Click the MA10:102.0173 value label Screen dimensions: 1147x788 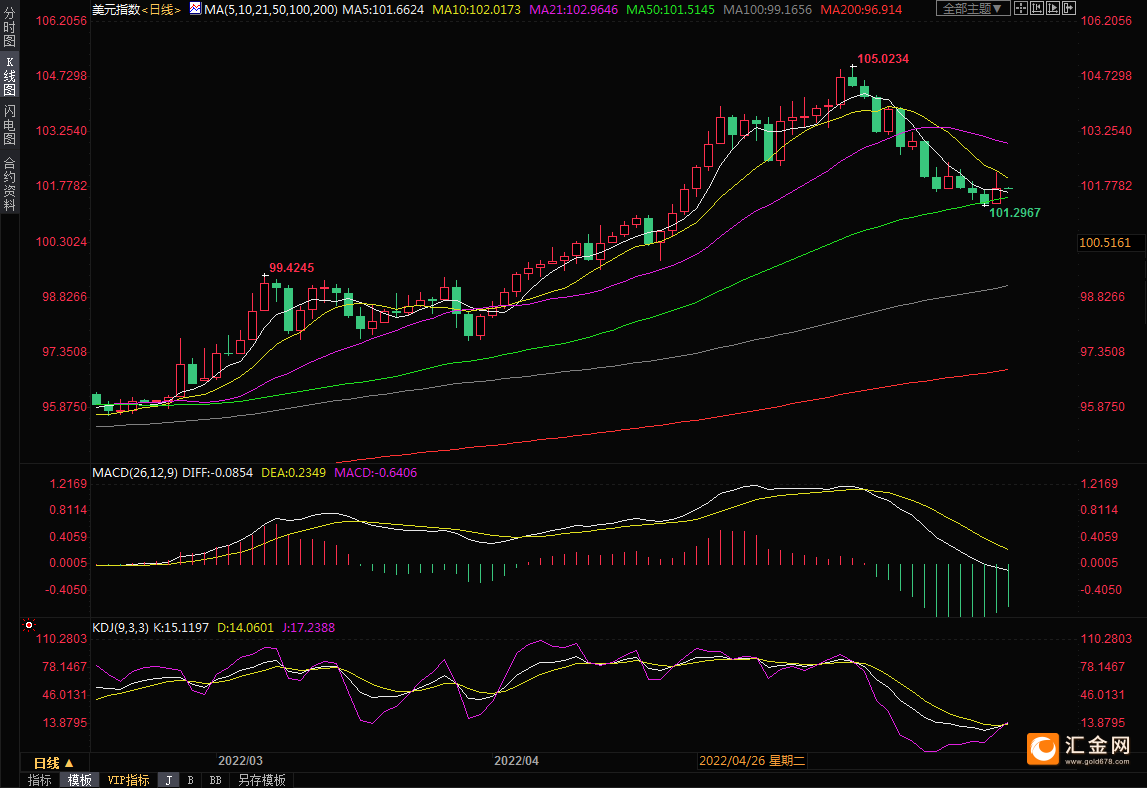coord(476,10)
